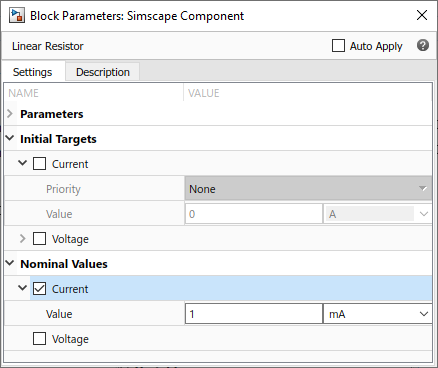Click the VALUE column header
The height and width of the screenshot is (368, 438).
[x=204, y=93]
